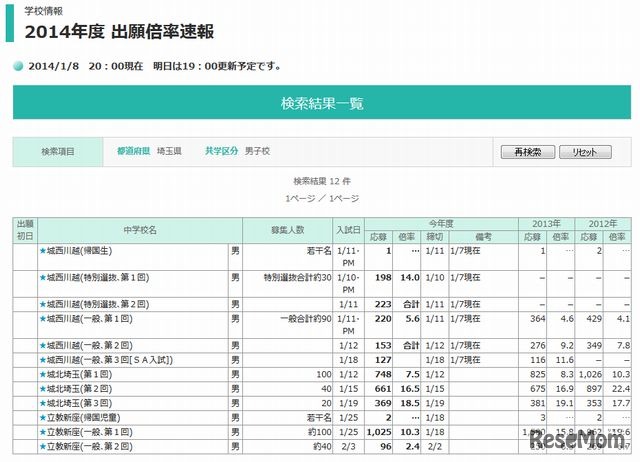Click the 募集人数 column header

(288, 230)
